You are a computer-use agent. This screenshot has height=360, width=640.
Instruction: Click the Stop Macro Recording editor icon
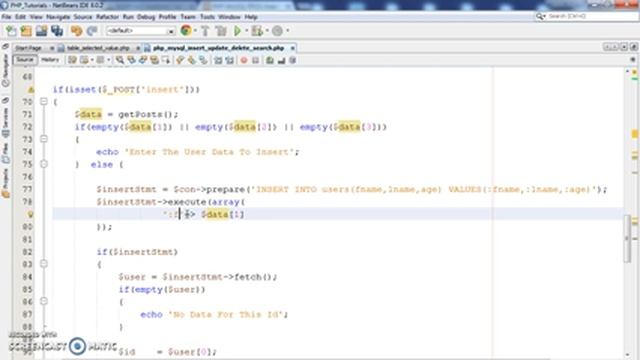point(256,60)
